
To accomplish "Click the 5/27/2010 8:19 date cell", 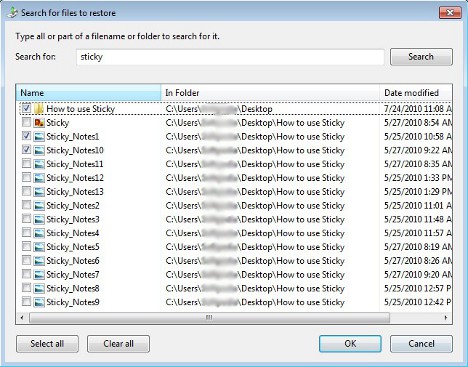I will tap(418, 247).
